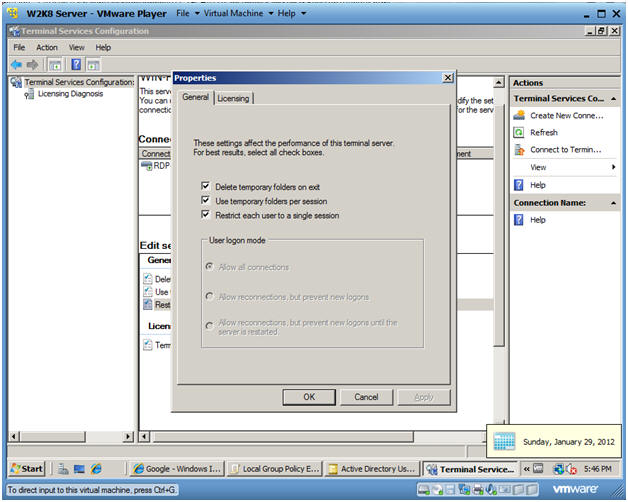Click the Show Desktop quick launch icon
This screenshot has width=628, height=502.
[x=79, y=468]
